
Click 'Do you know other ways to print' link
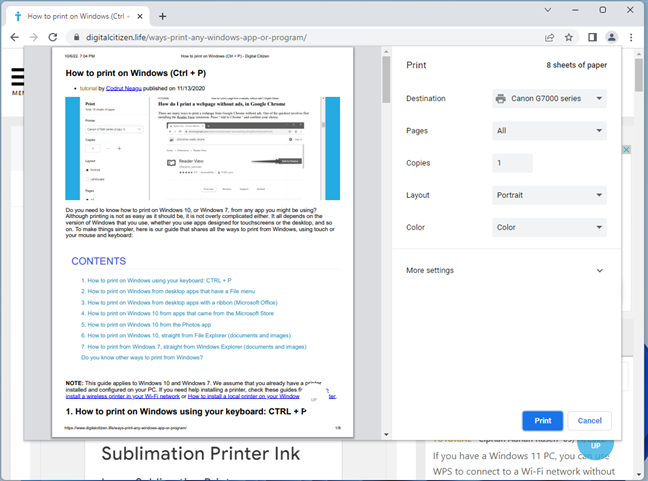(142, 358)
